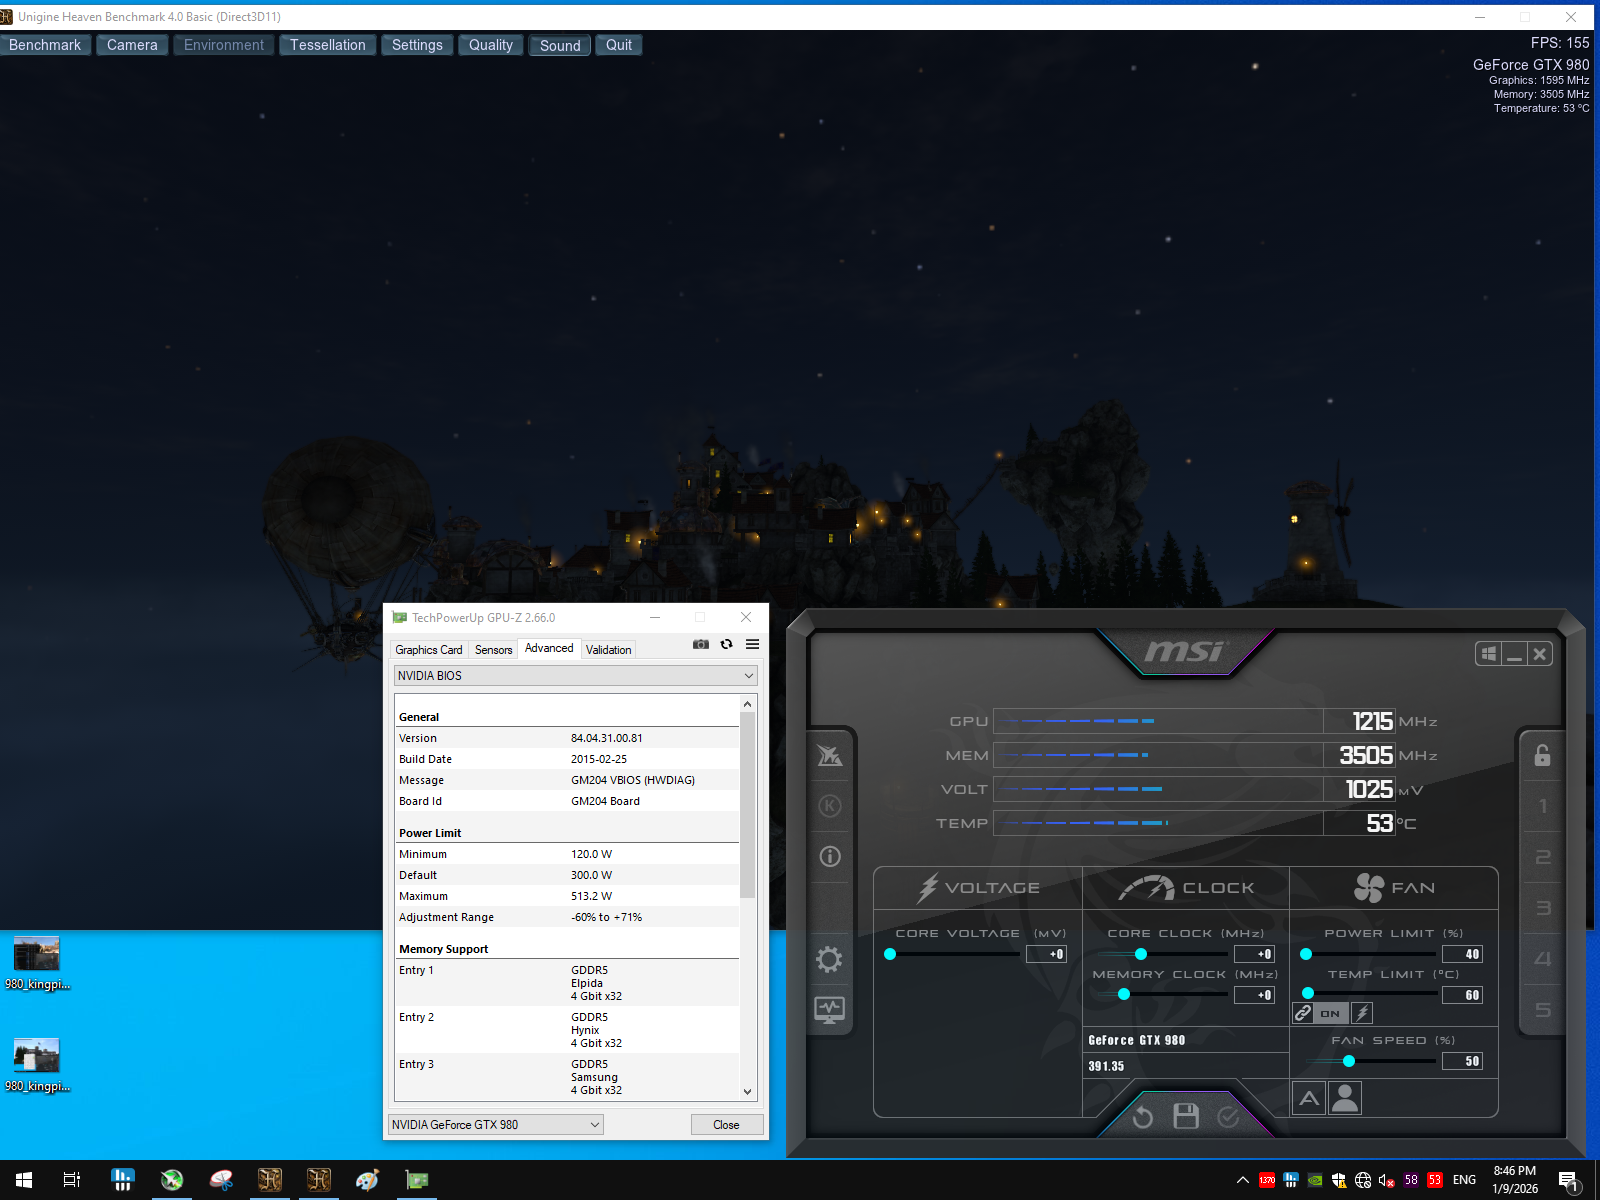This screenshot has height=1200, width=1600.
Task: Click the Core Clock slider handle
Action: click(x=1141, y=954)
